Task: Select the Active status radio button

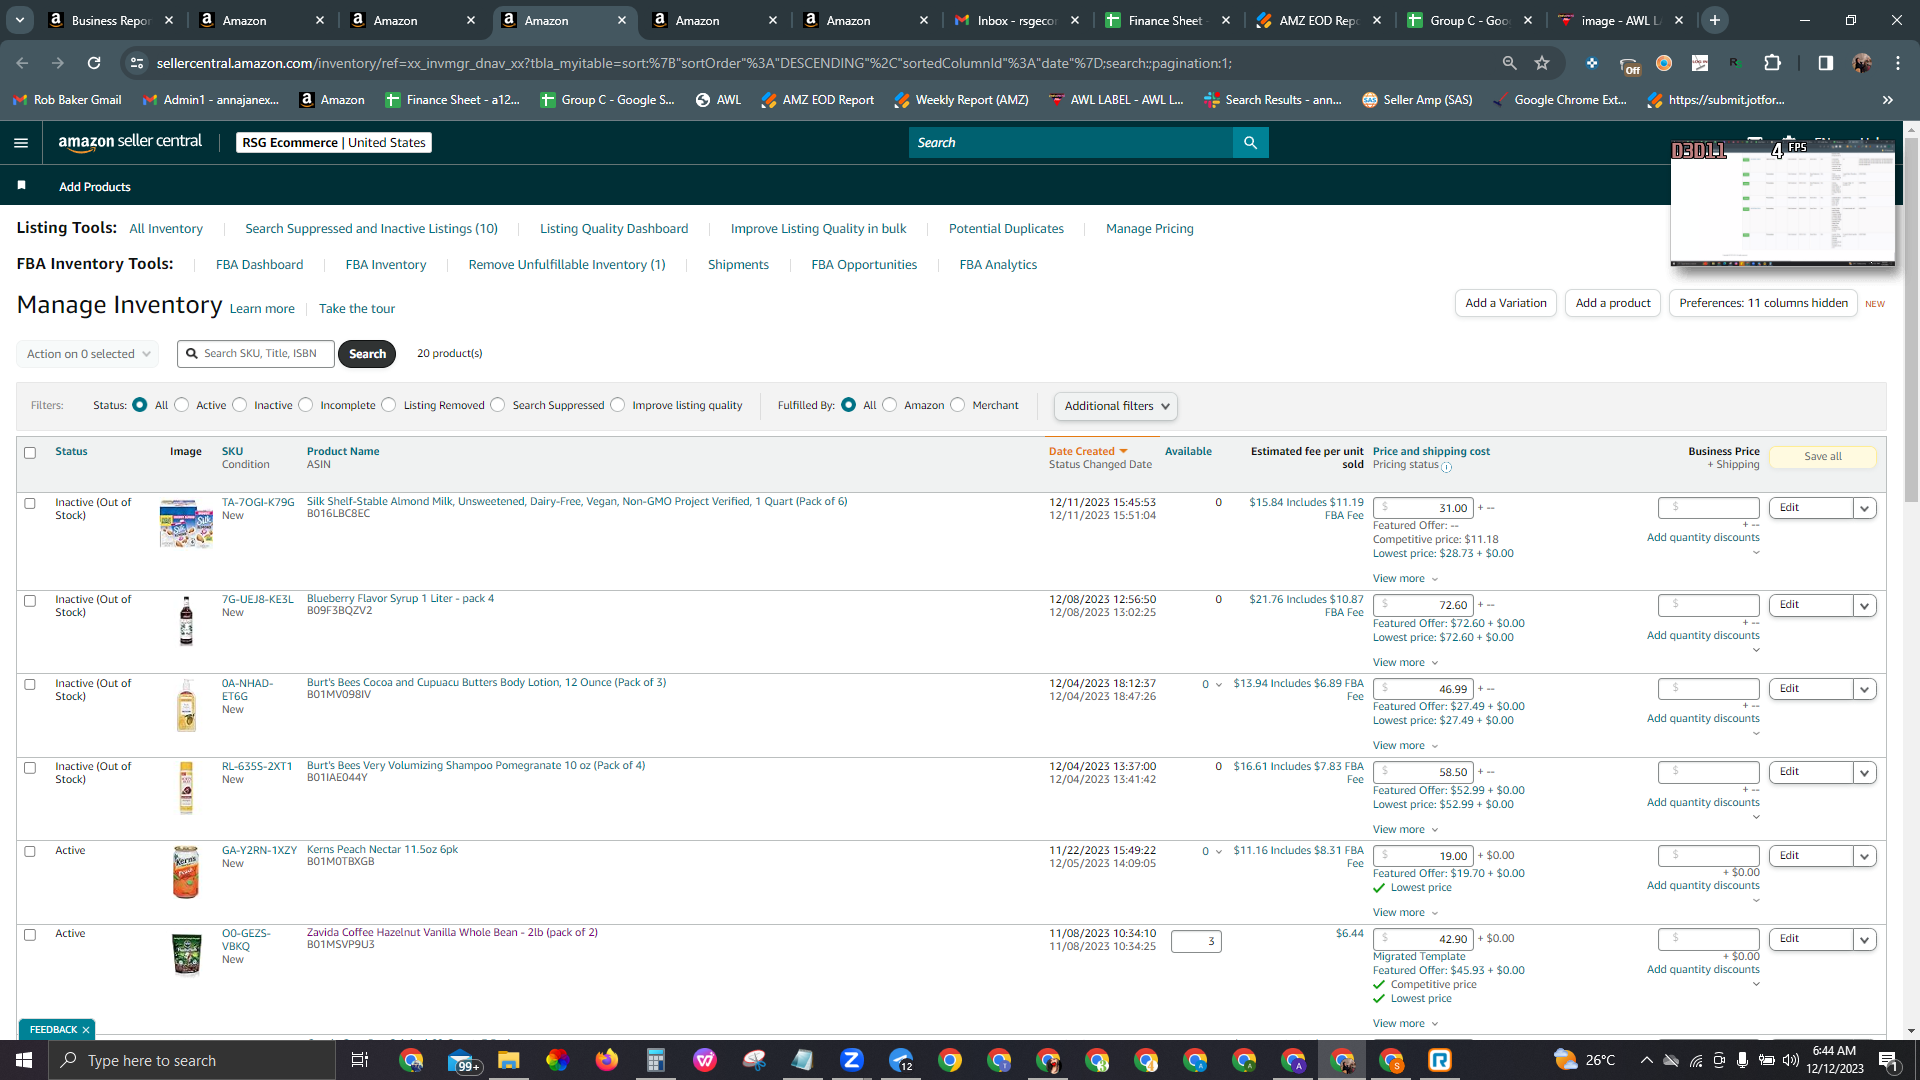Action: pos(182,405)
